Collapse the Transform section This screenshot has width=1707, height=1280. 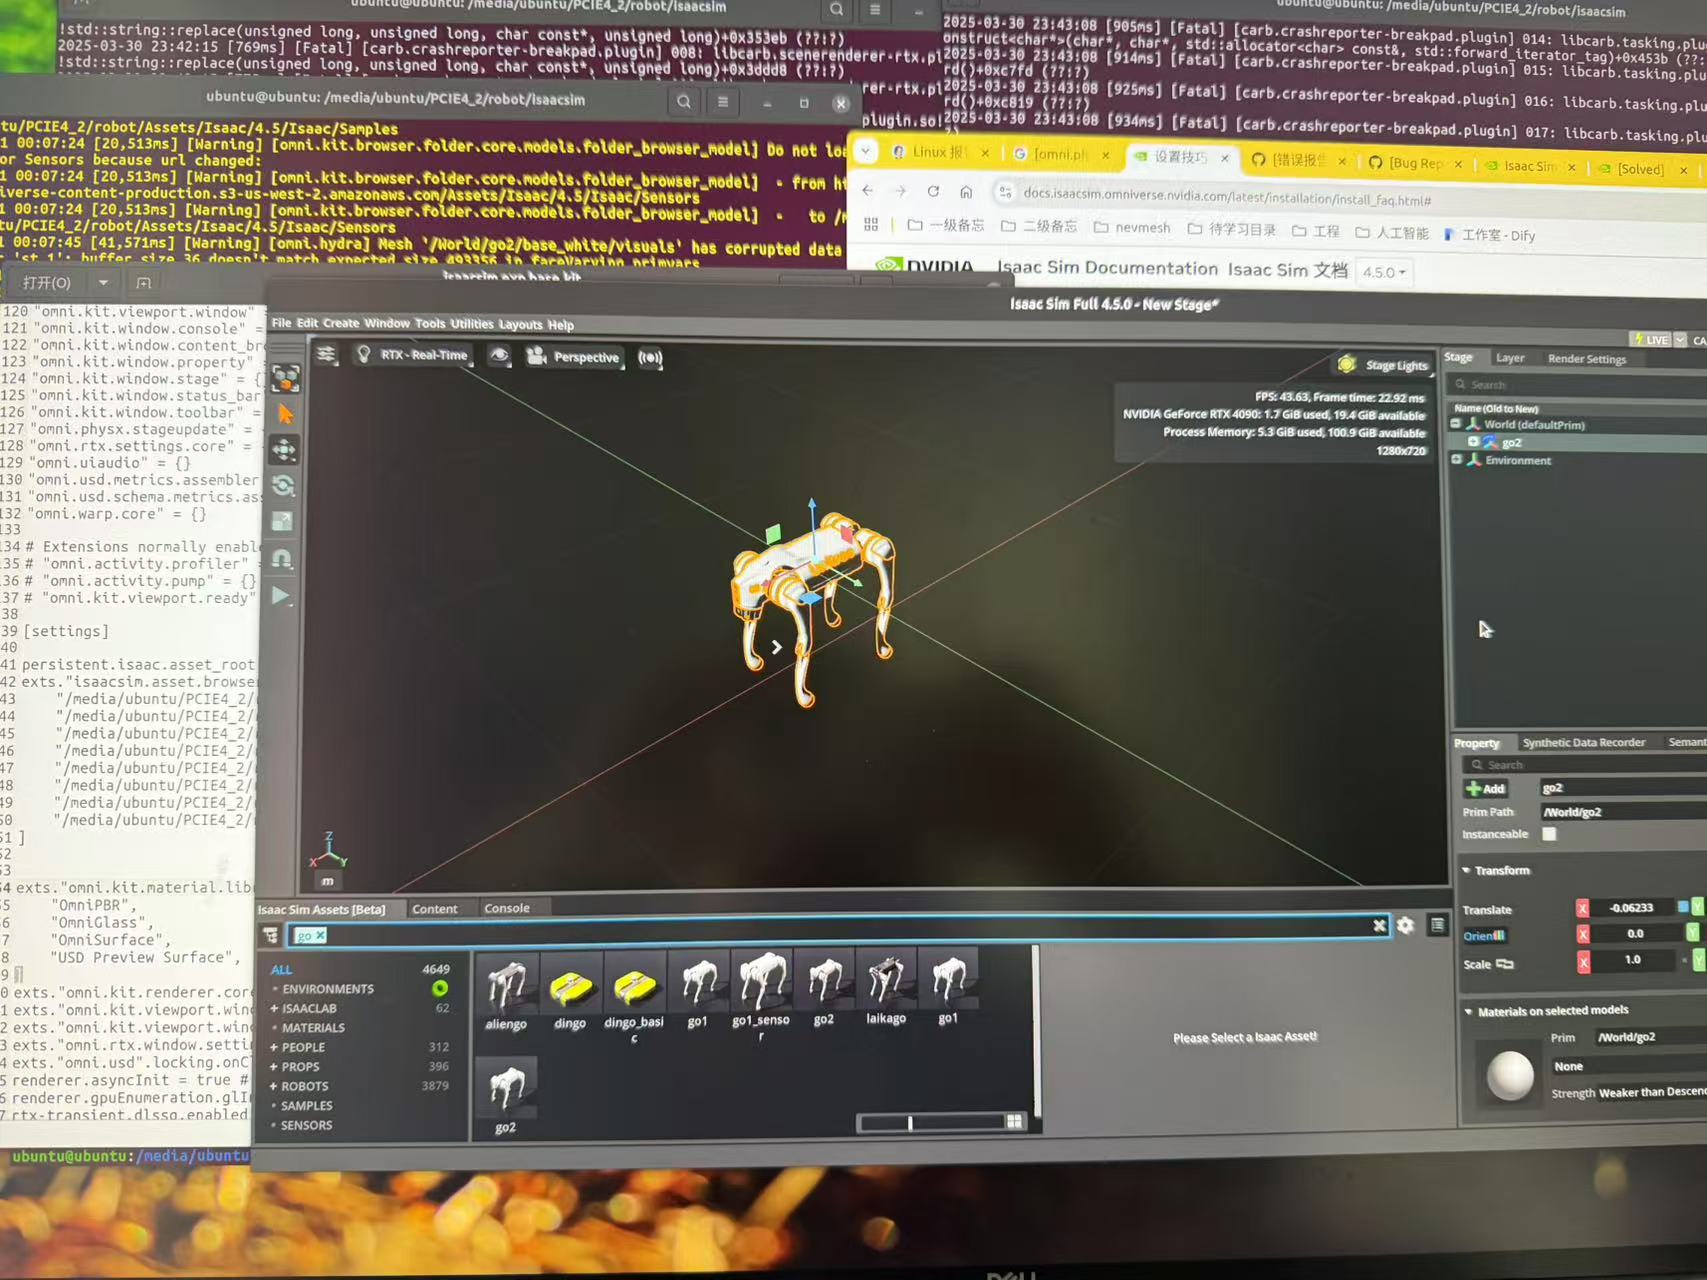tap(1467, 870)
